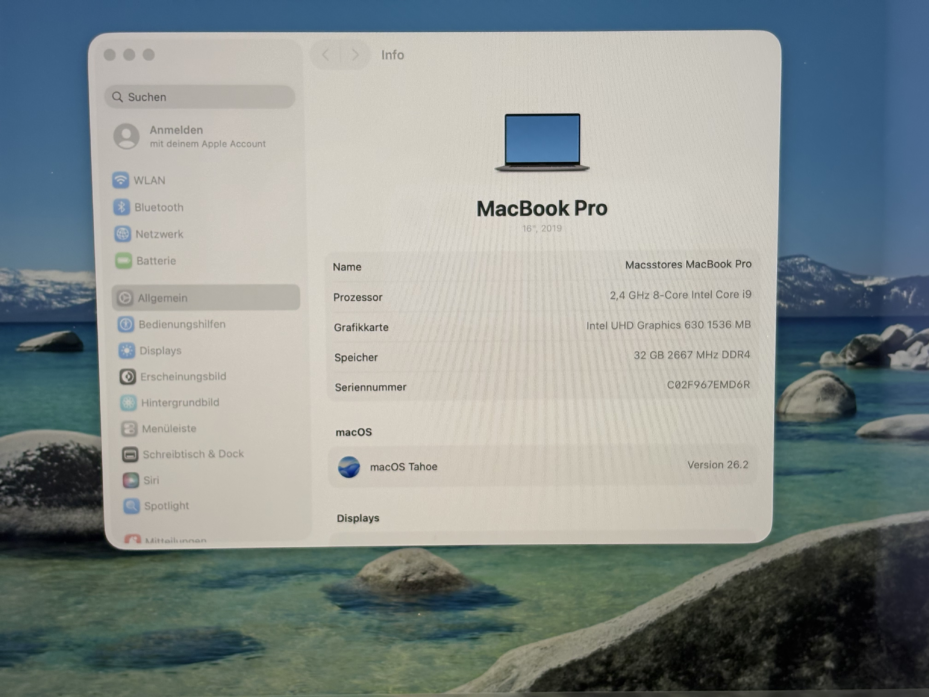The image size is (929, 697).
Task: Click the Bluetooth sidebar icon
Action: (121, 207)
